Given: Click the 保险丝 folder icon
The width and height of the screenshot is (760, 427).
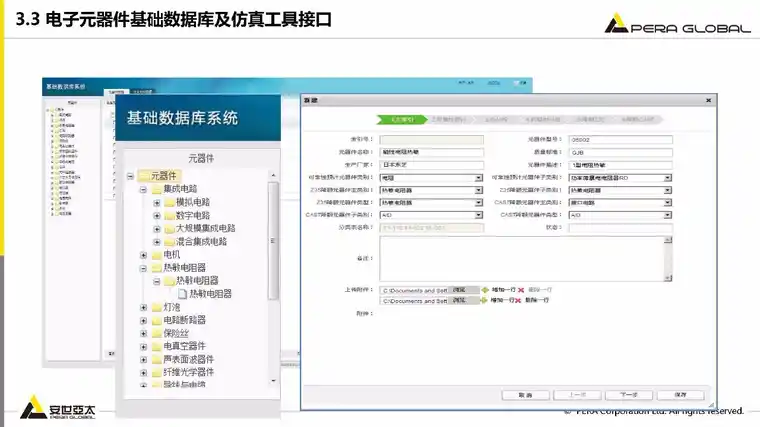Looking at the screenshot, I should pyautogui.click(x=156, y=333).
